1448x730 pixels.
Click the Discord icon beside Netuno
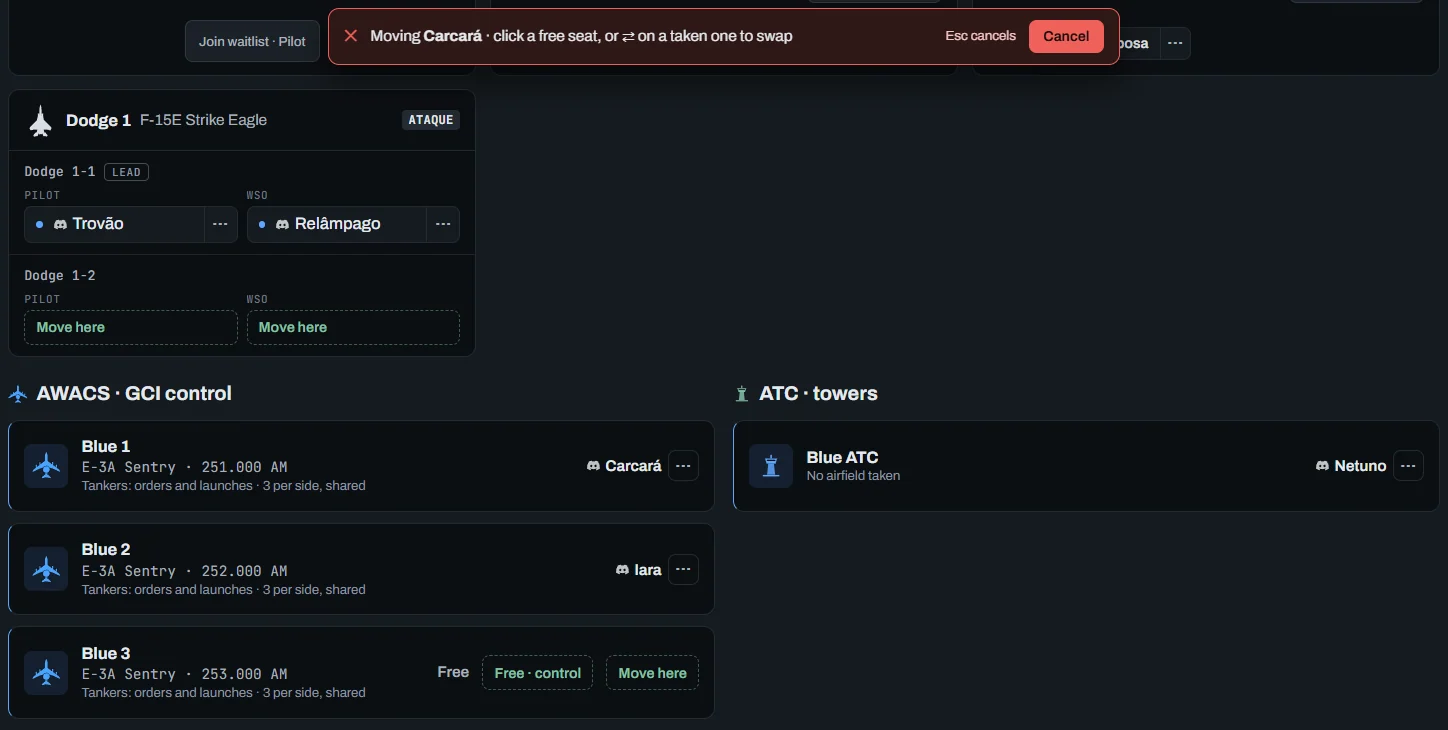1323,466
